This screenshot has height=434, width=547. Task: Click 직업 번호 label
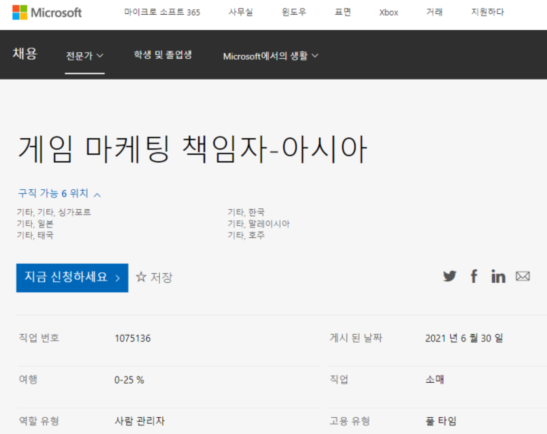(39, 338)
